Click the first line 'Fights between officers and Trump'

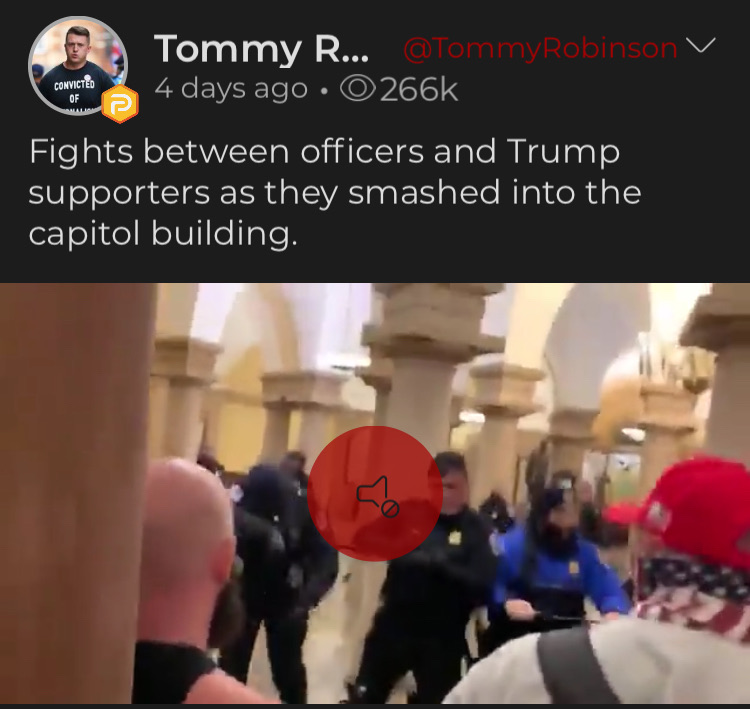(324, 152)
